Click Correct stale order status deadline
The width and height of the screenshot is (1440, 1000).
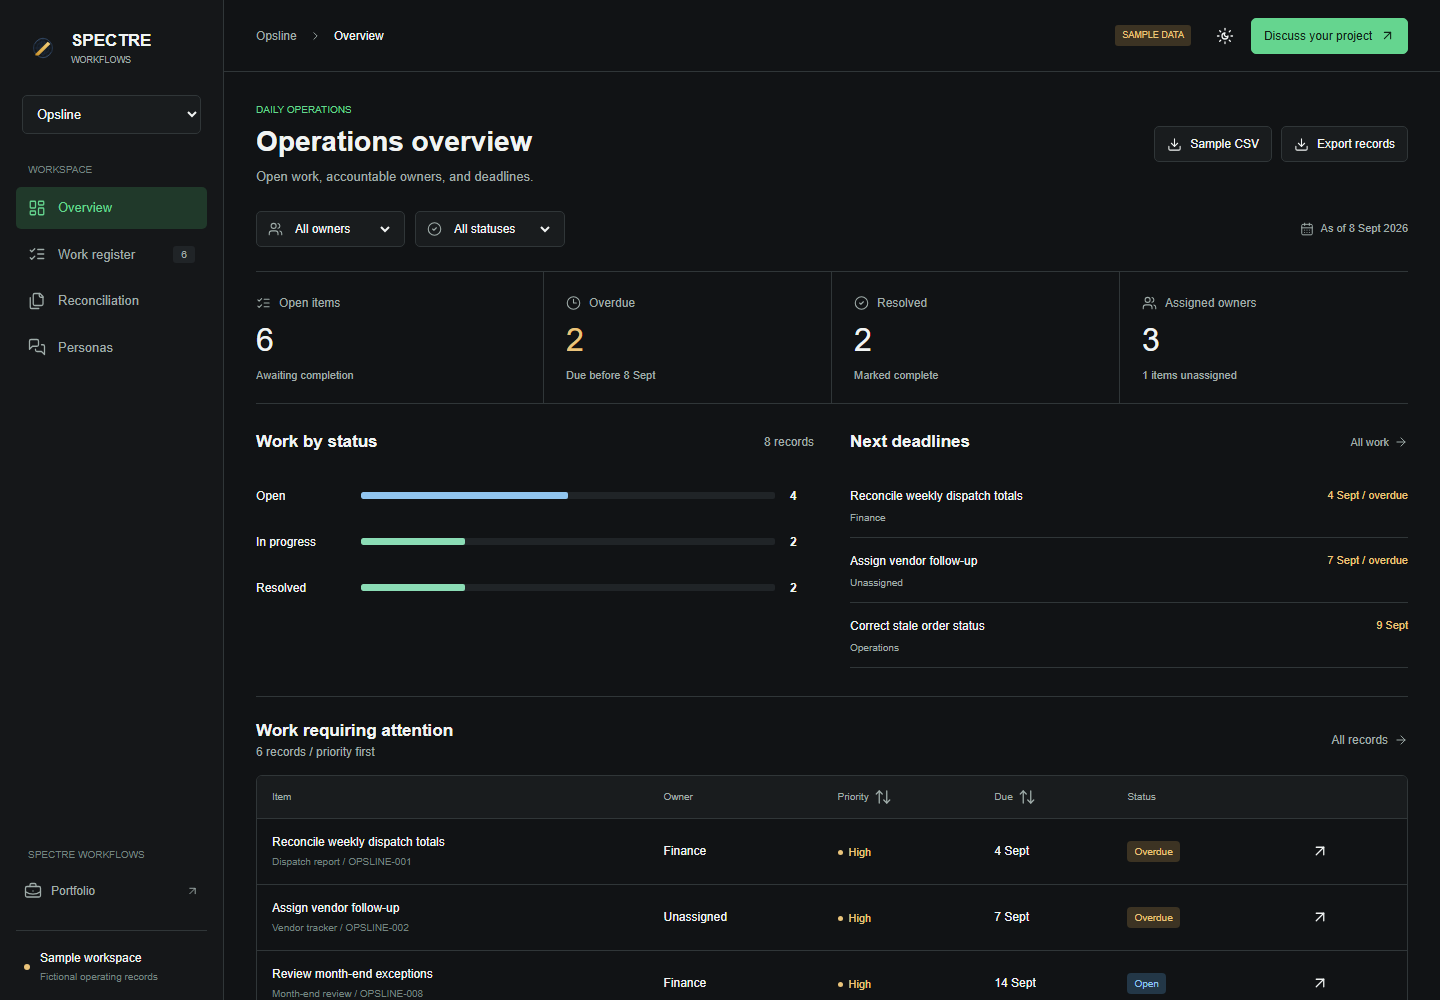pyautogui.click(x=917, y=626)
